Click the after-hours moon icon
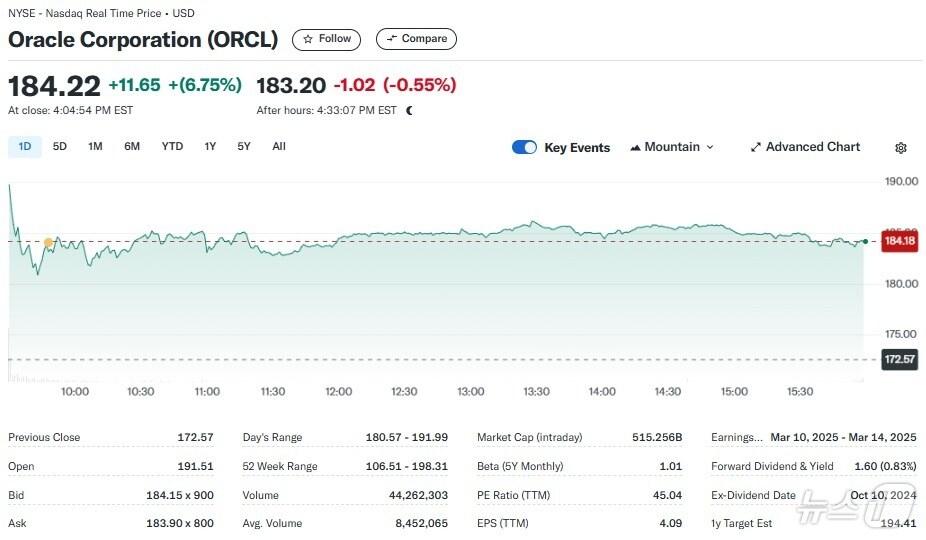Image resolution: width=926 pixels, height=540 pixels. 409,110
